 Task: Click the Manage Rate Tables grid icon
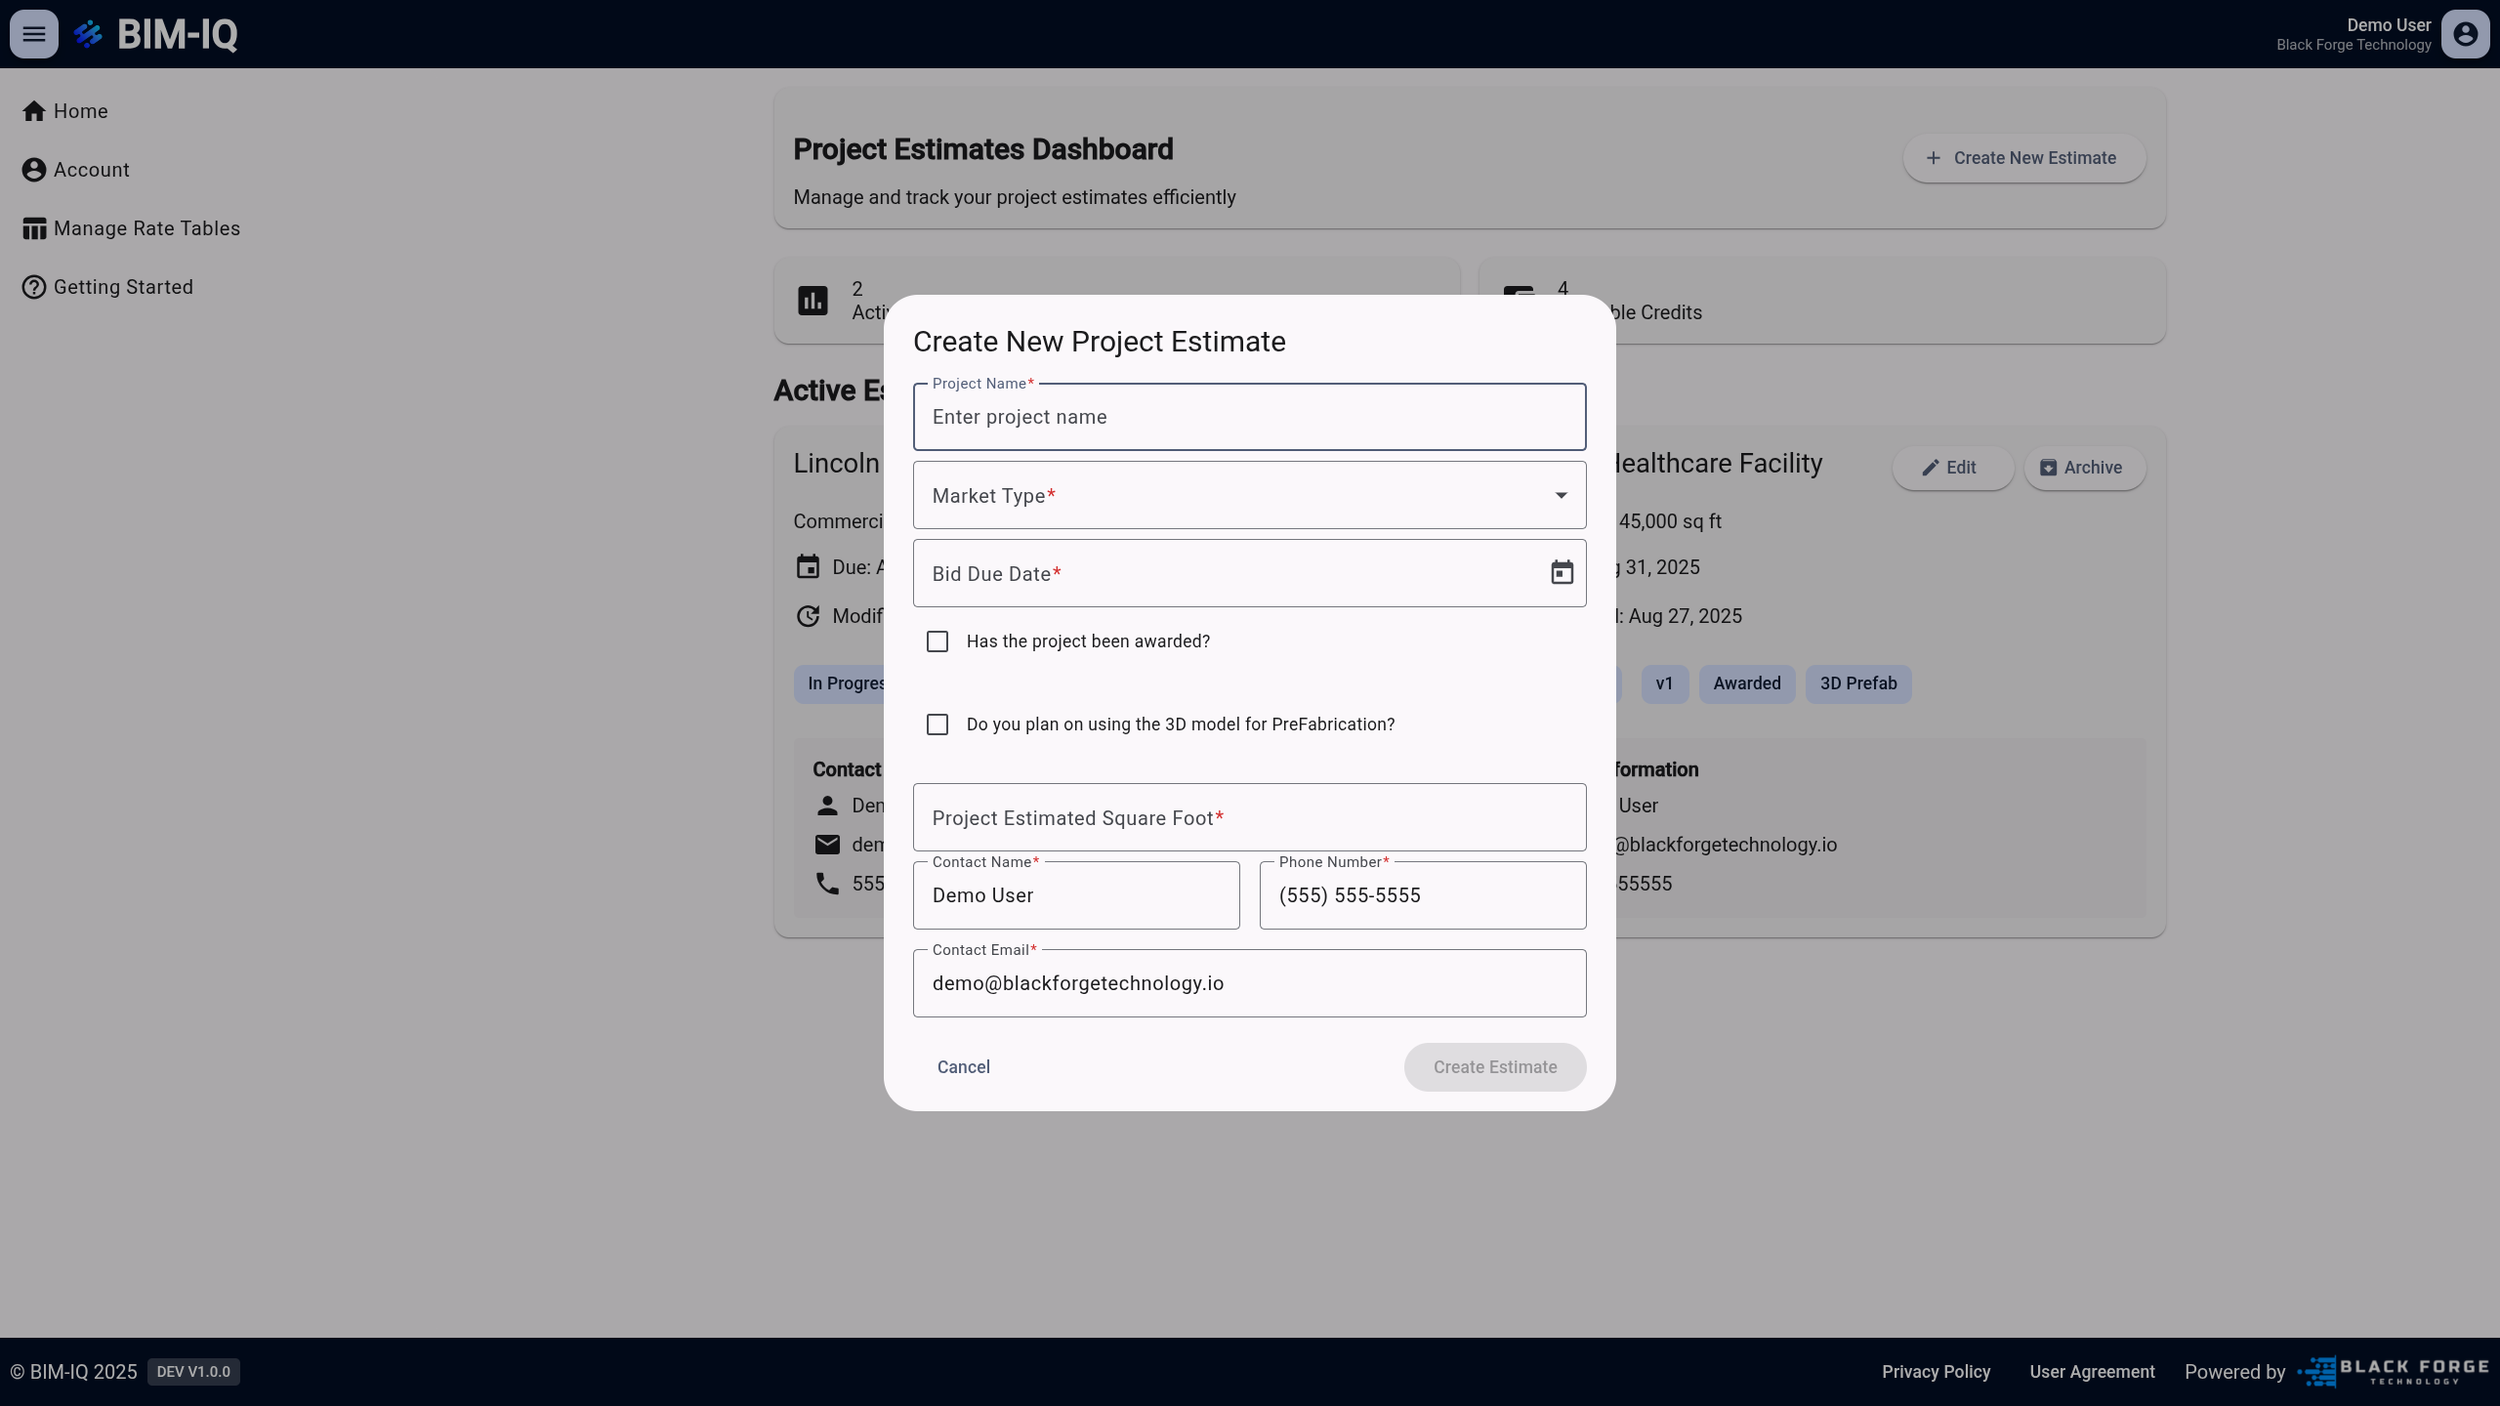coord(34,228)
